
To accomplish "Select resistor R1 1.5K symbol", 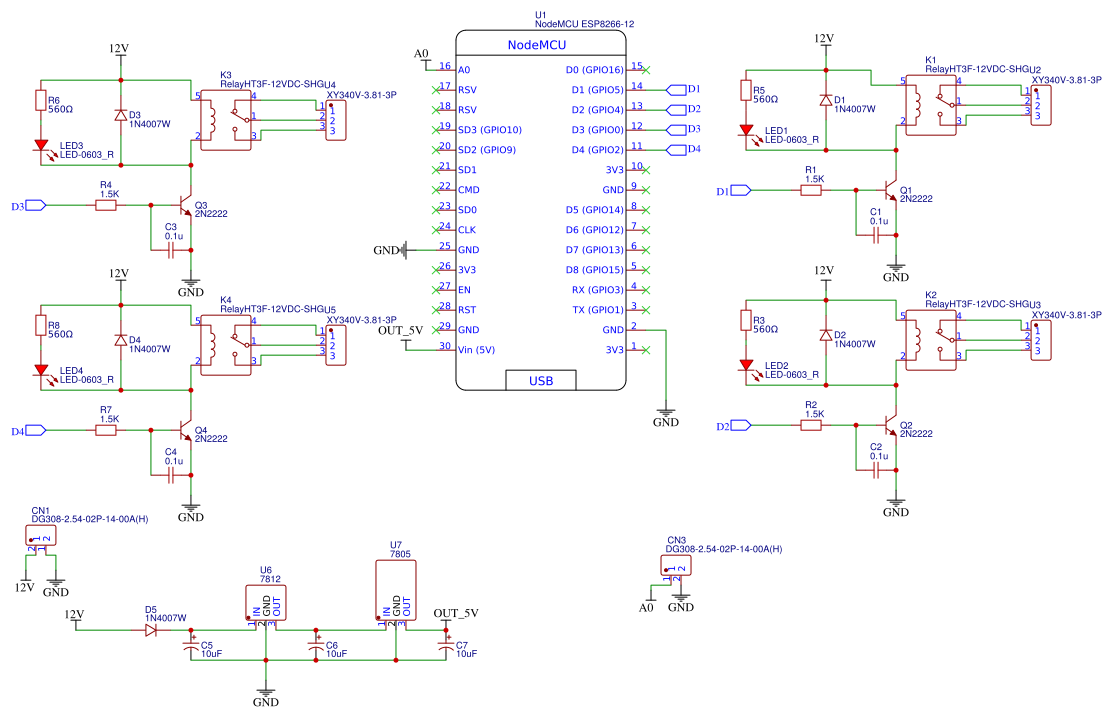I will (811, 190).
